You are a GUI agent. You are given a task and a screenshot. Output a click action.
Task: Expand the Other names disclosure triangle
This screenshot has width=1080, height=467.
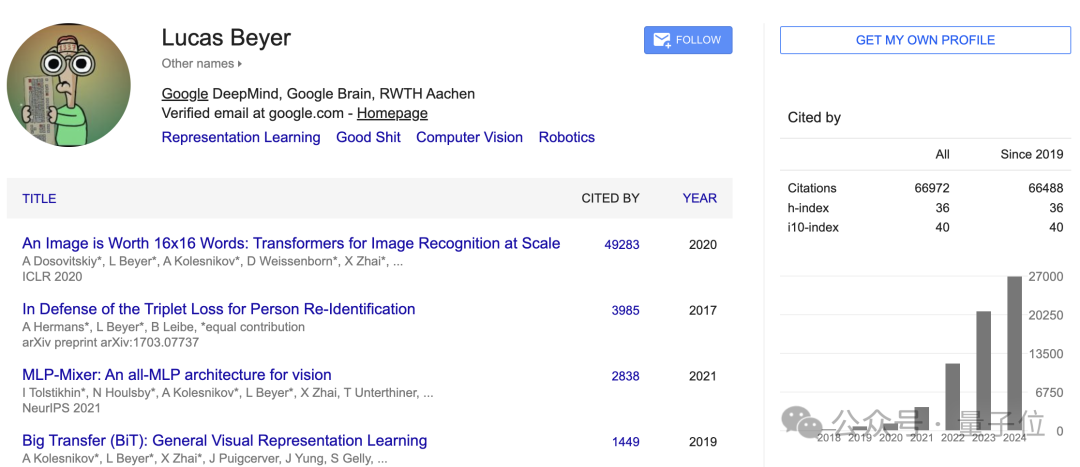coord(240,64)
